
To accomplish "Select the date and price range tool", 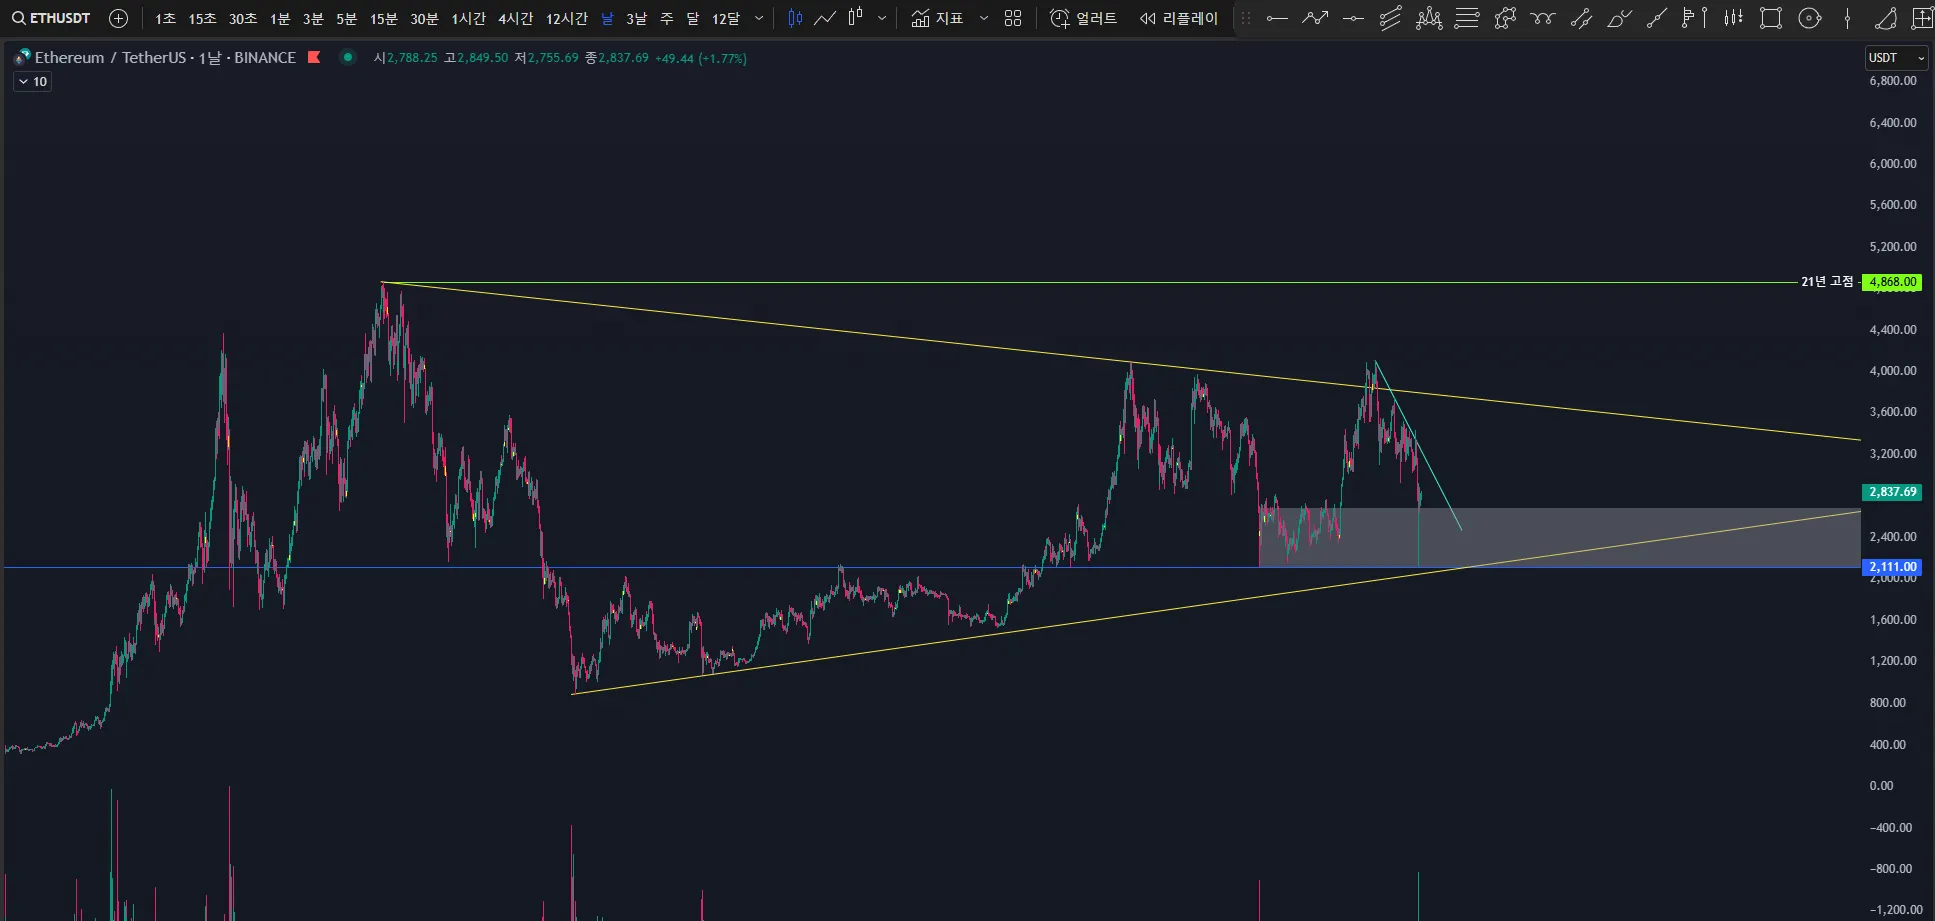I will tap(1921, 18).
